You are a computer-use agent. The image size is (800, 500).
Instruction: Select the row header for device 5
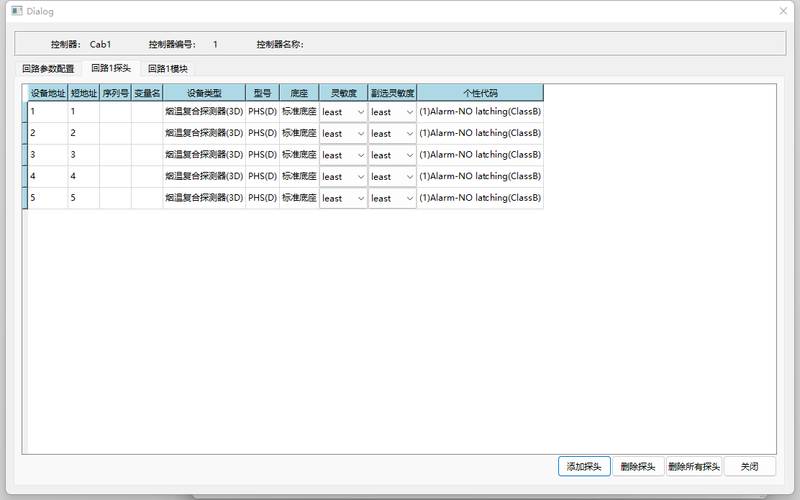[25, 198]
